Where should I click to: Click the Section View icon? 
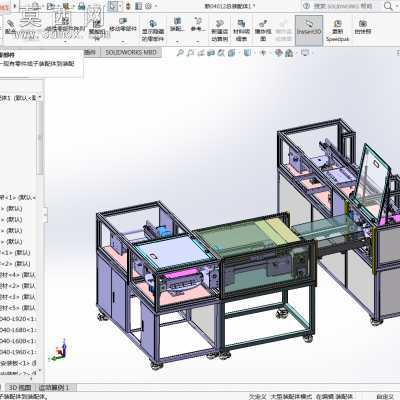211,53
